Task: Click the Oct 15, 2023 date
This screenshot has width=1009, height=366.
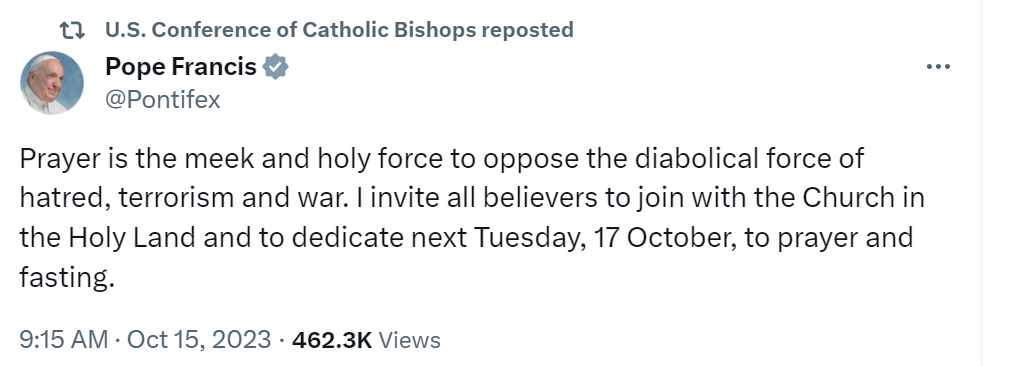Action: point(199,339)
